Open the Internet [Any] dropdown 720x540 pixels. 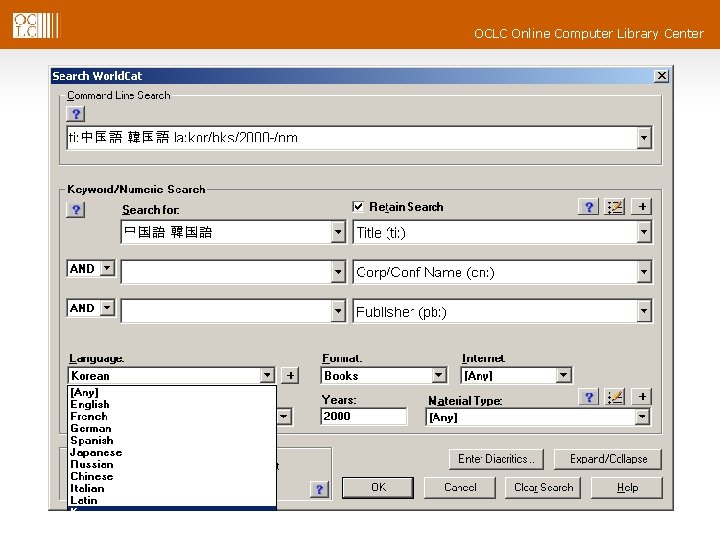(563, 376)
